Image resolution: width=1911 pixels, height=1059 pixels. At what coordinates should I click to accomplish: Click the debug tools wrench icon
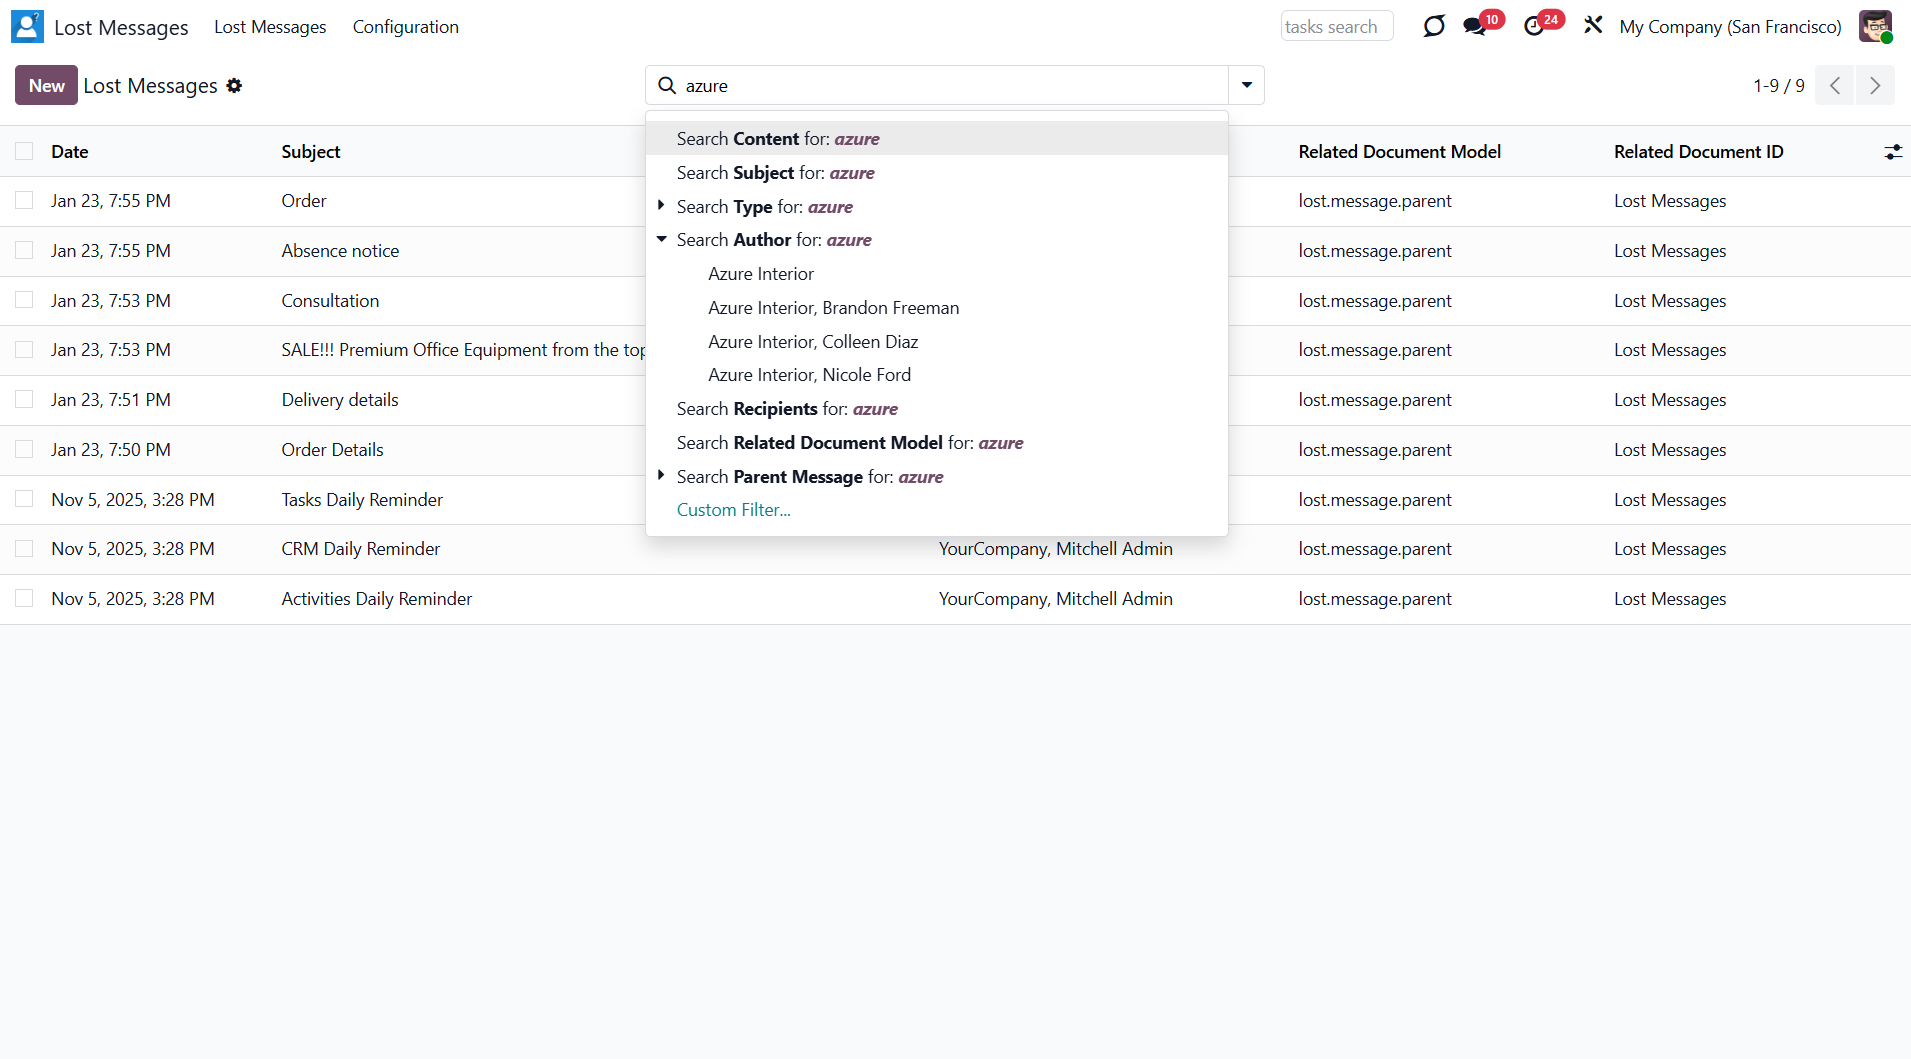1593,26
